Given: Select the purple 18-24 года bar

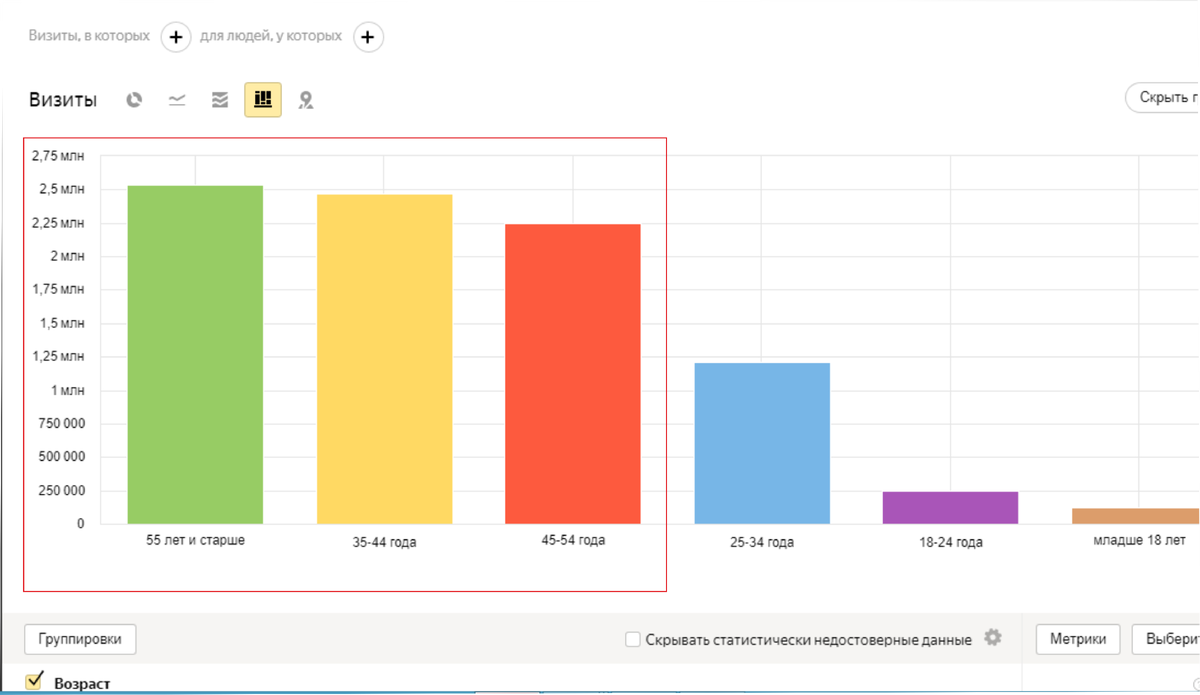Looking at the screenshot, I should (950, 508).
